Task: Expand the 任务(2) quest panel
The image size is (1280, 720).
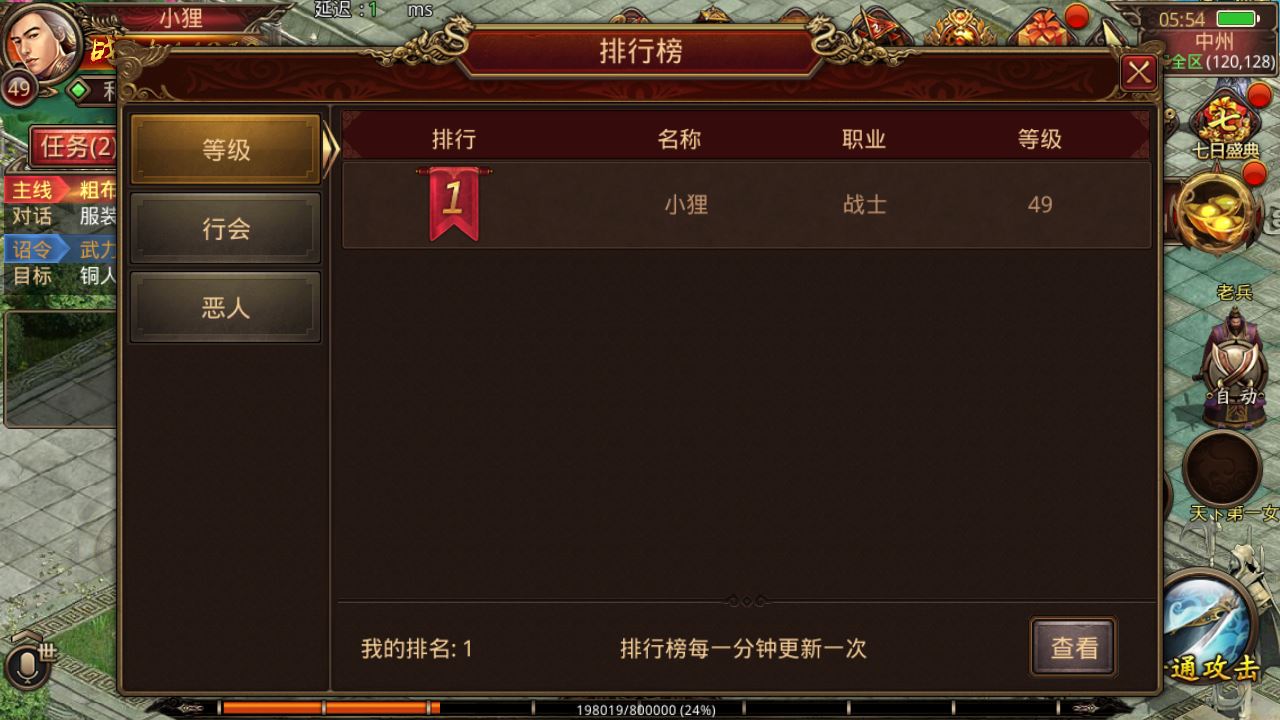Action: (x=73, y=148)
